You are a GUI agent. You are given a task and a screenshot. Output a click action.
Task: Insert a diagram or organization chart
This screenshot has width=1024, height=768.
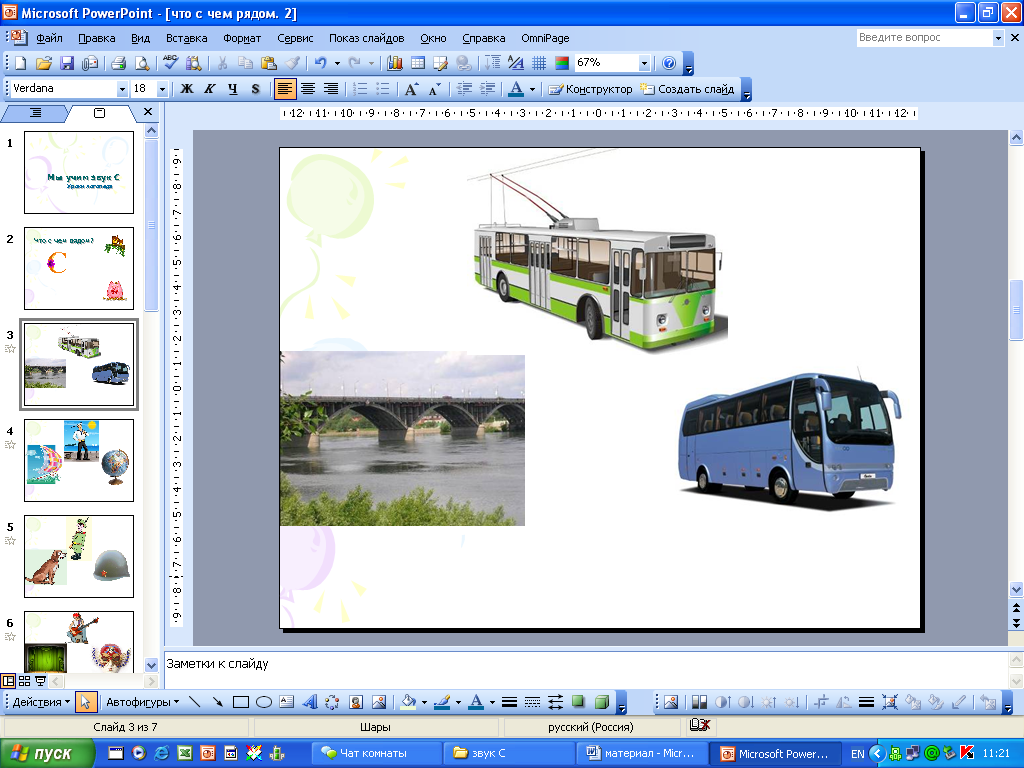point(332,702)
